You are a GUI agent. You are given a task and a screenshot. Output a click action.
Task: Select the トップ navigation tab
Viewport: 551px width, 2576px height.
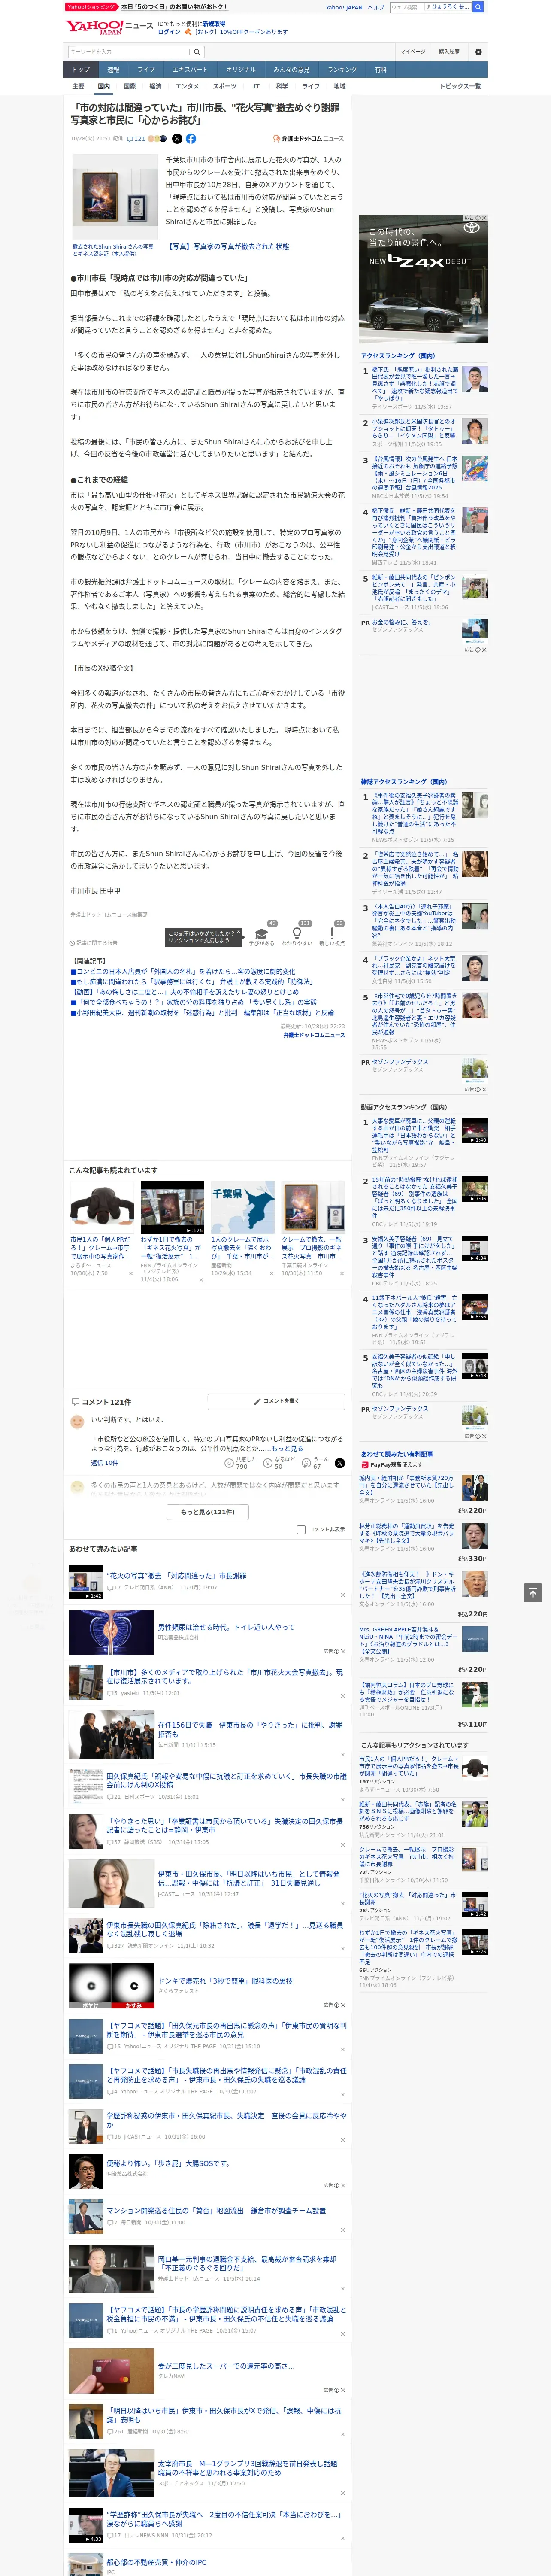click(x=81, y=69)
